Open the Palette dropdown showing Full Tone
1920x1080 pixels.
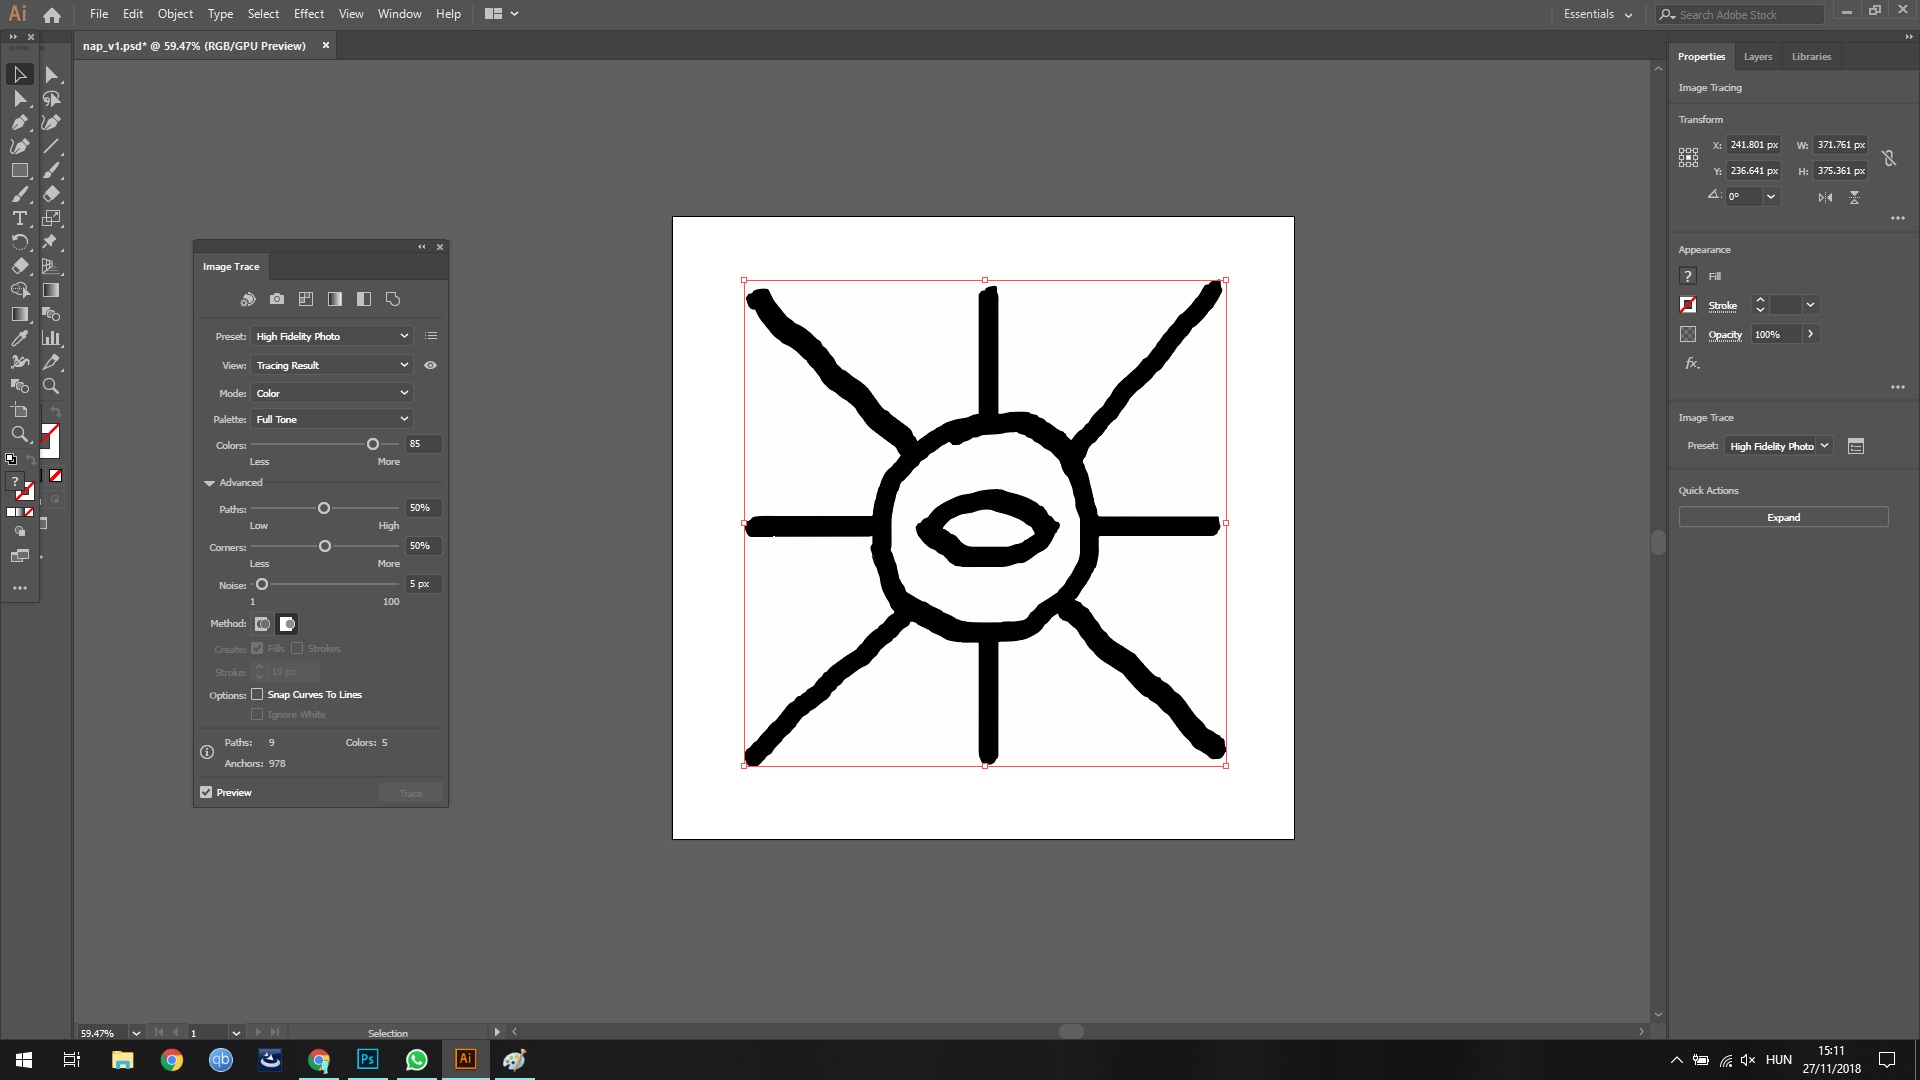tap(331, 419)
